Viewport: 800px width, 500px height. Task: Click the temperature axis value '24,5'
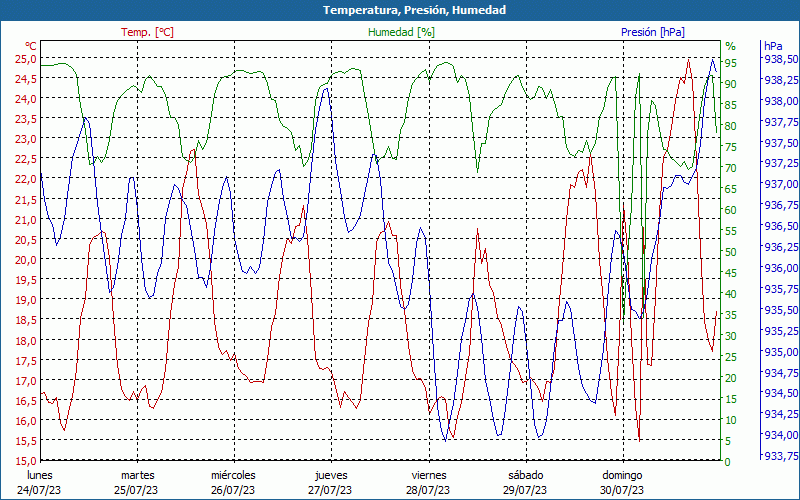[26, 79]
